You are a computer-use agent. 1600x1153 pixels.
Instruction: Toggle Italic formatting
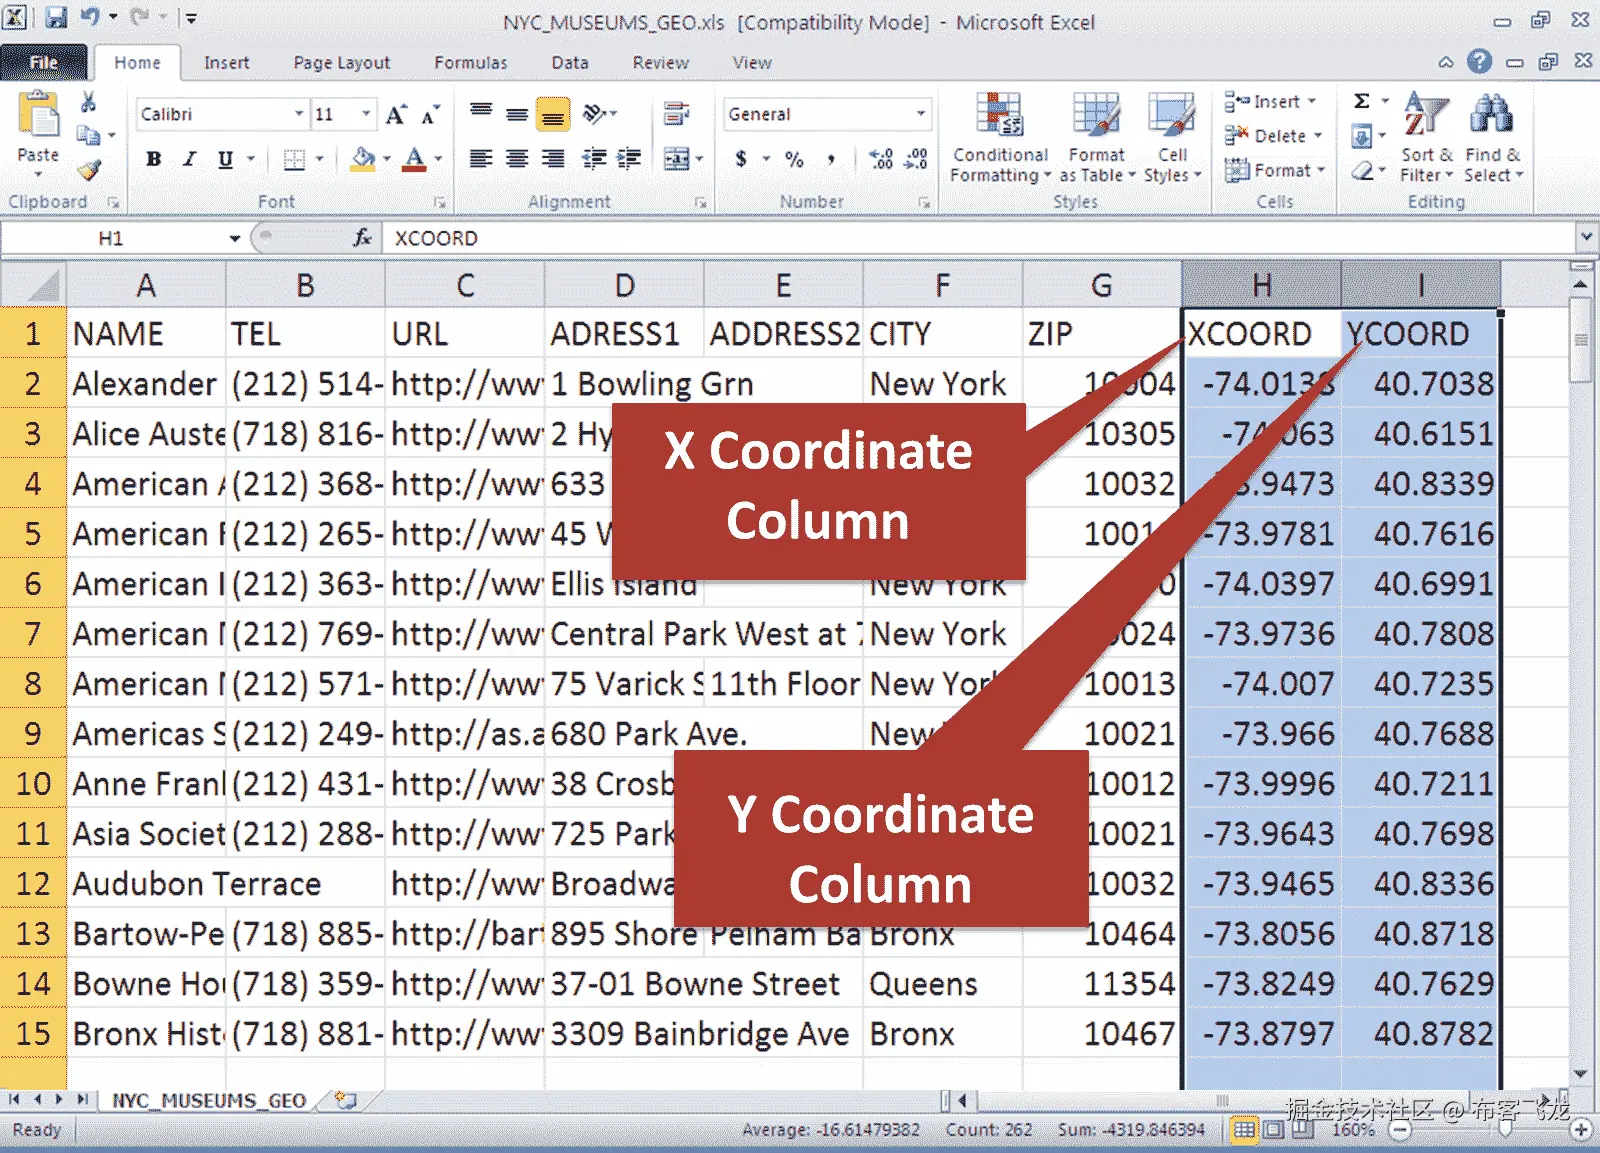pyautogui.click(x=189, y=159)
